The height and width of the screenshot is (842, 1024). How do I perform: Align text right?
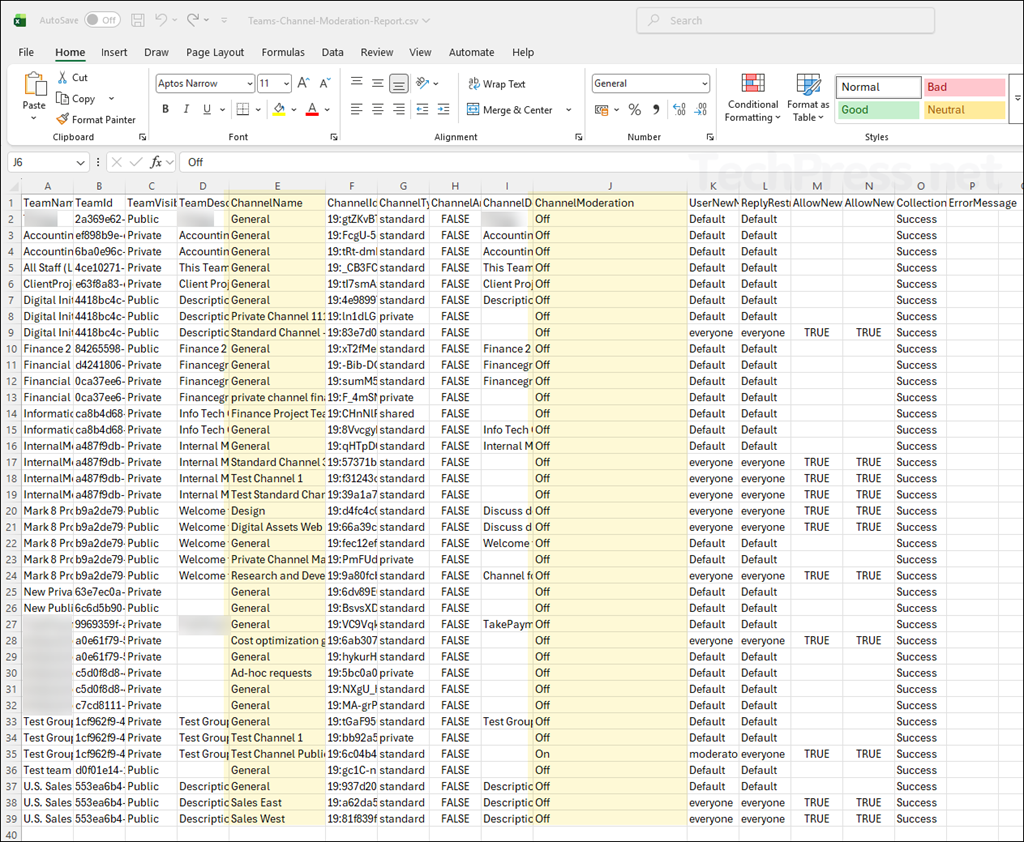[x=399, y=109]
